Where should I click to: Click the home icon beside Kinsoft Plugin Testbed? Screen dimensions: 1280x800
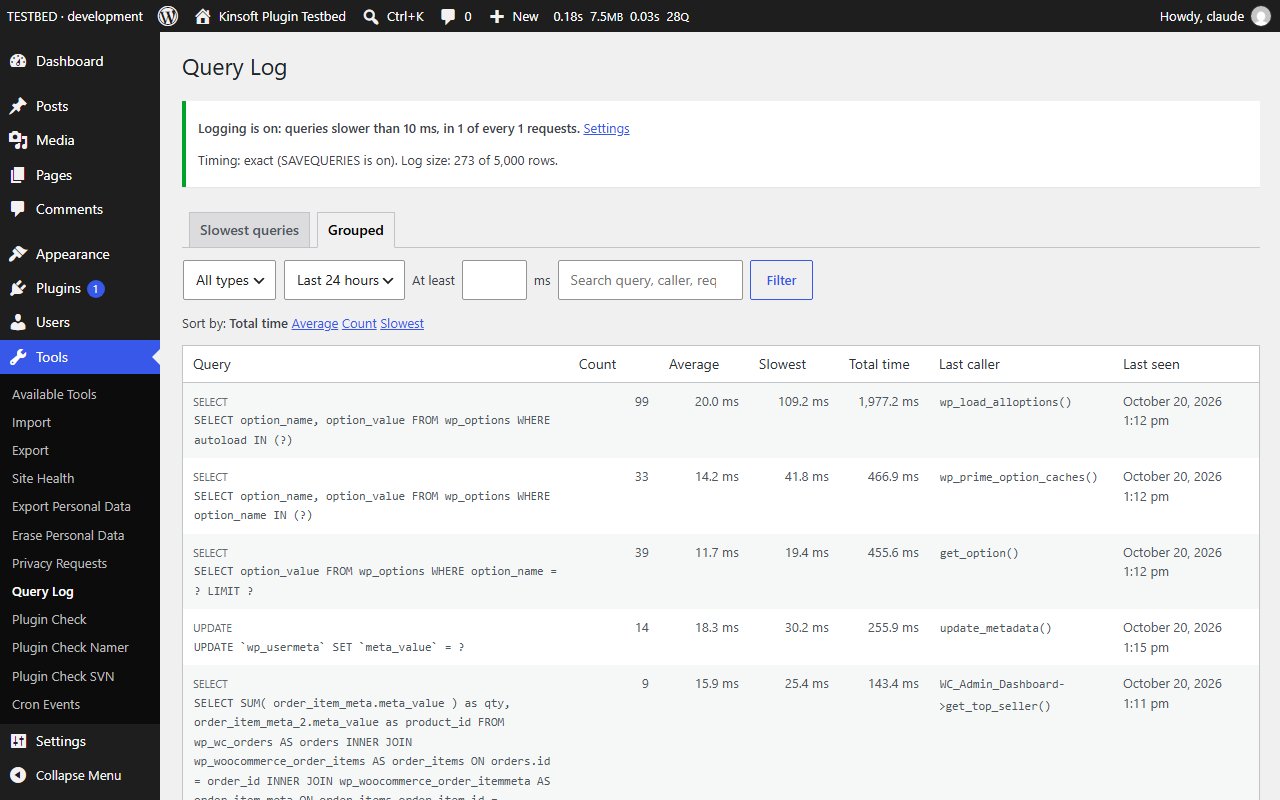[203, 16]
